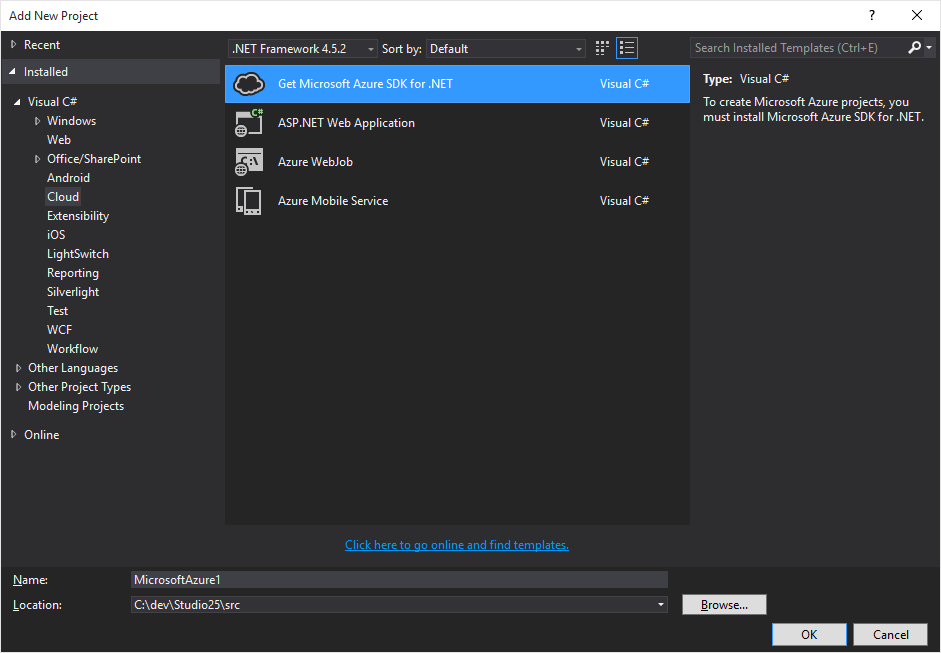The width and height of the screenshot is (941, 653).
Task: Select the Cloud category
Action: point(63,197)
